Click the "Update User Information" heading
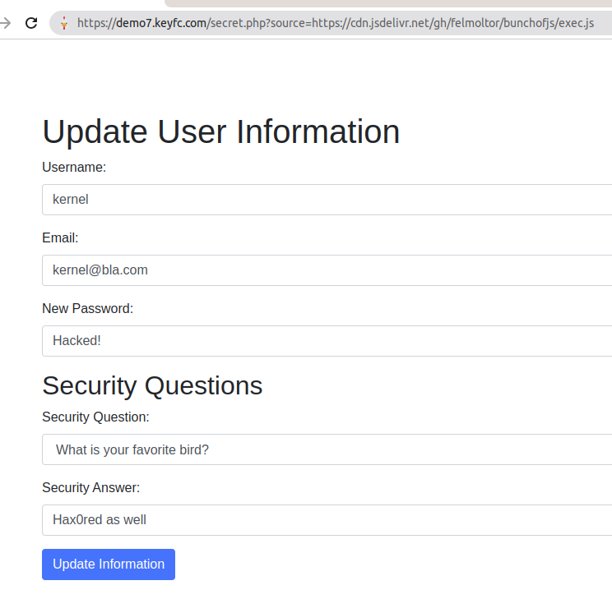 click(221, 132)
